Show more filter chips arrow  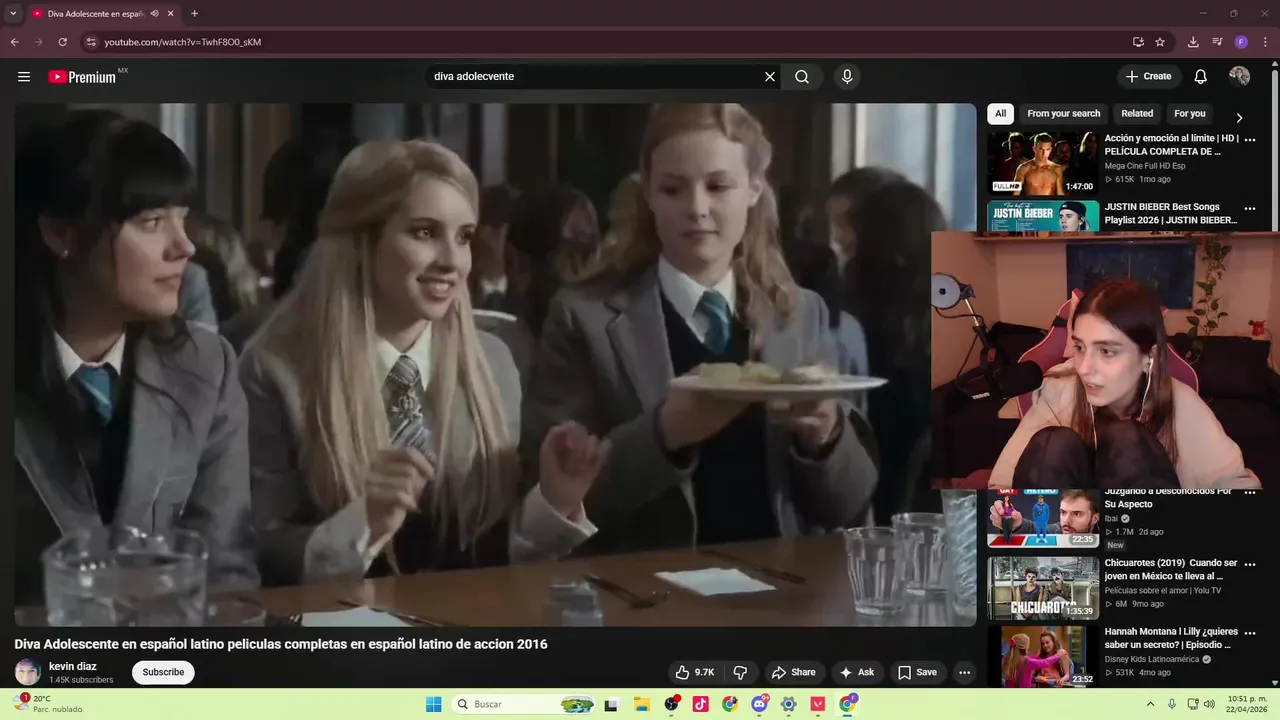[x=1239, y=117]
